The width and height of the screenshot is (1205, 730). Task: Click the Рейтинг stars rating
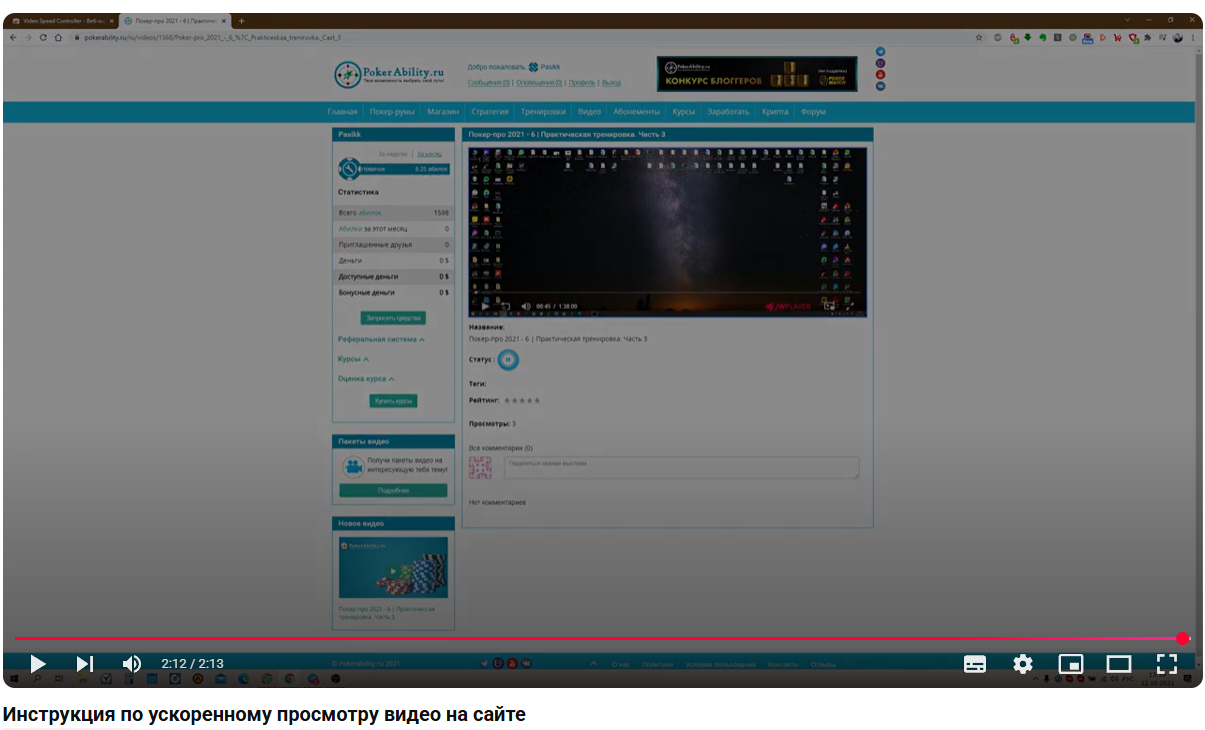(521, 400)
